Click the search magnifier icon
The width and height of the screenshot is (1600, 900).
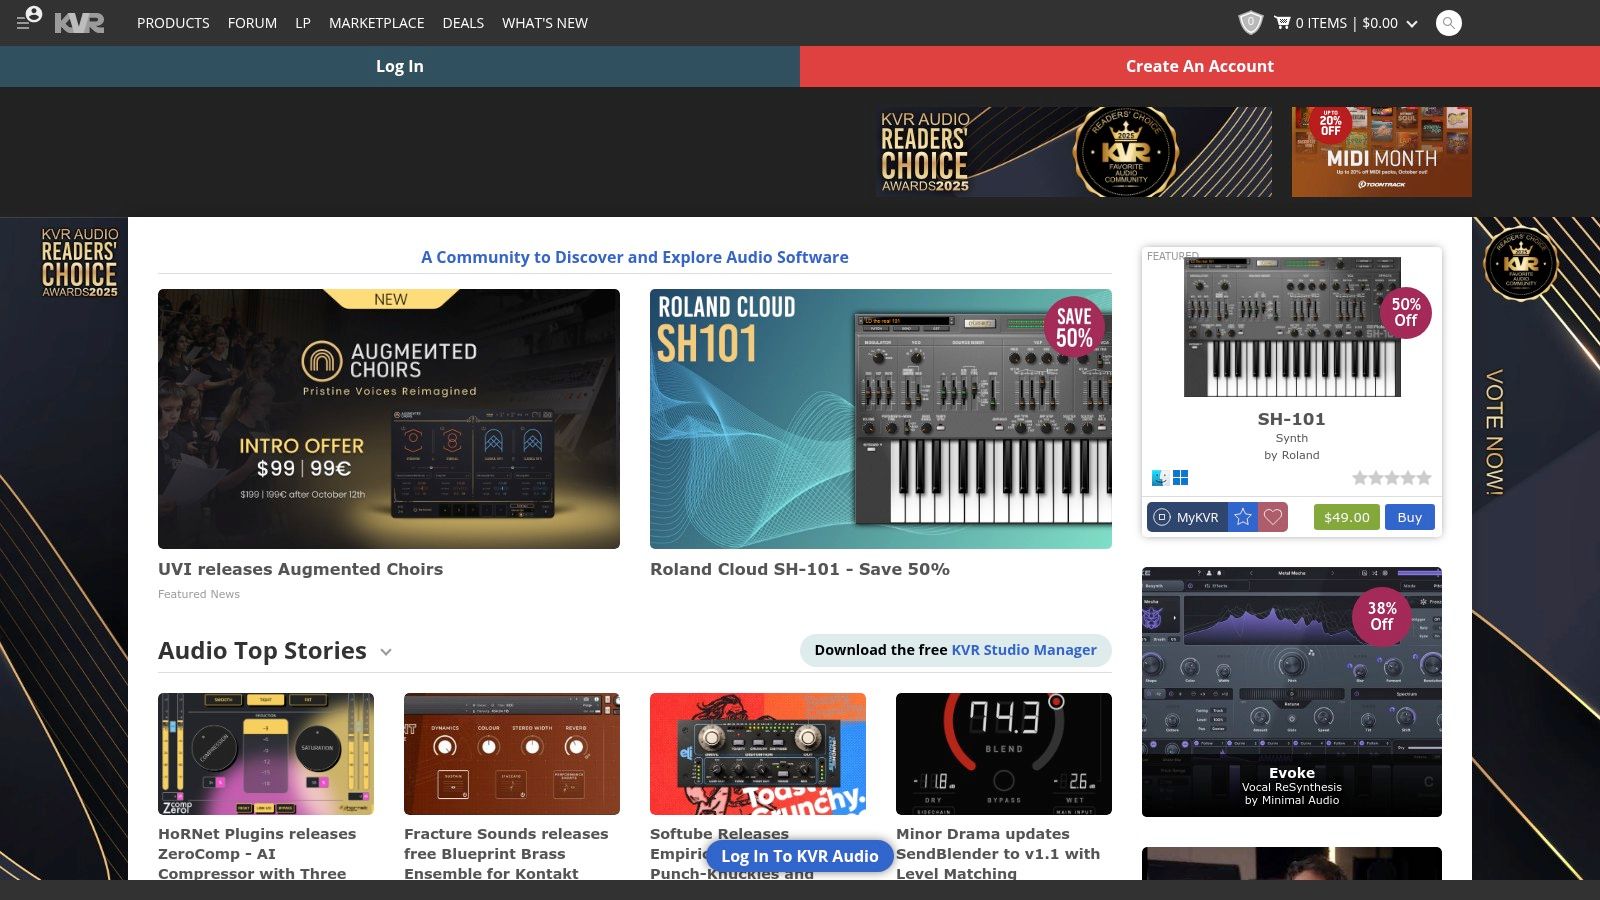(1448, 23)
